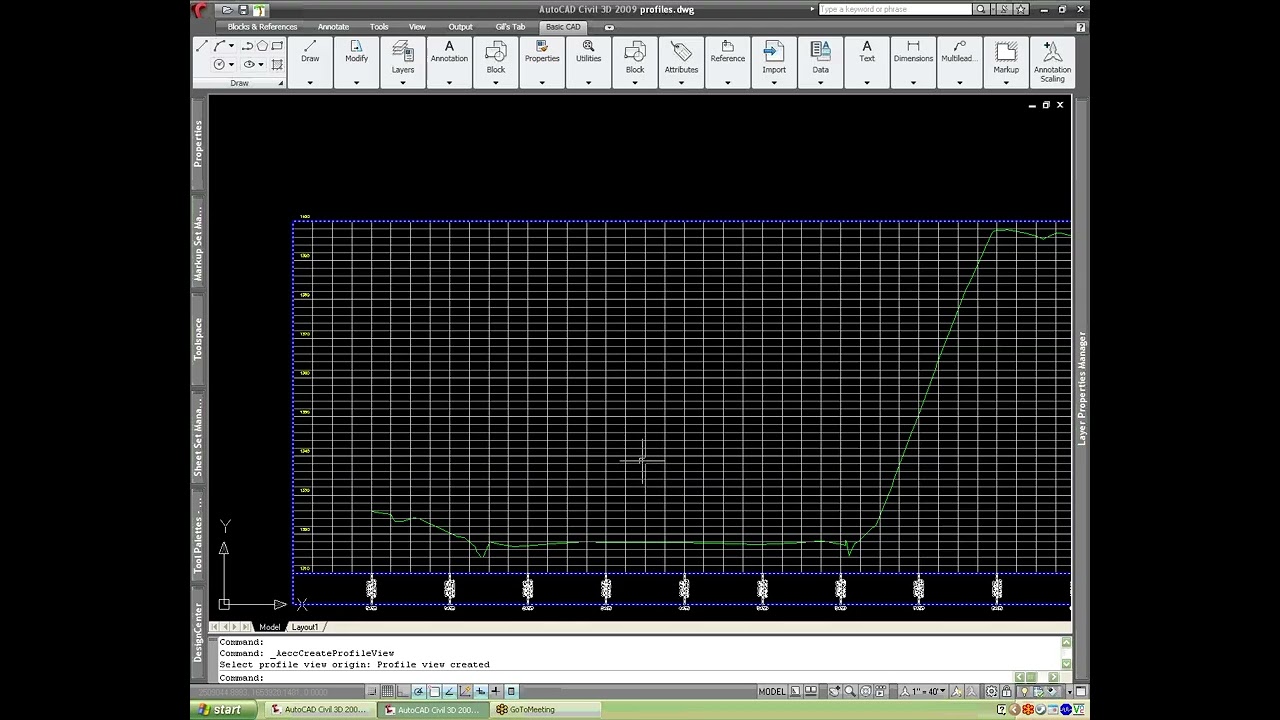The height and width of the screenshot is (720, 1280).
Task: Select the Hatch tool in Draw panel
Action: pyautogui.click(x=277, y=64)
